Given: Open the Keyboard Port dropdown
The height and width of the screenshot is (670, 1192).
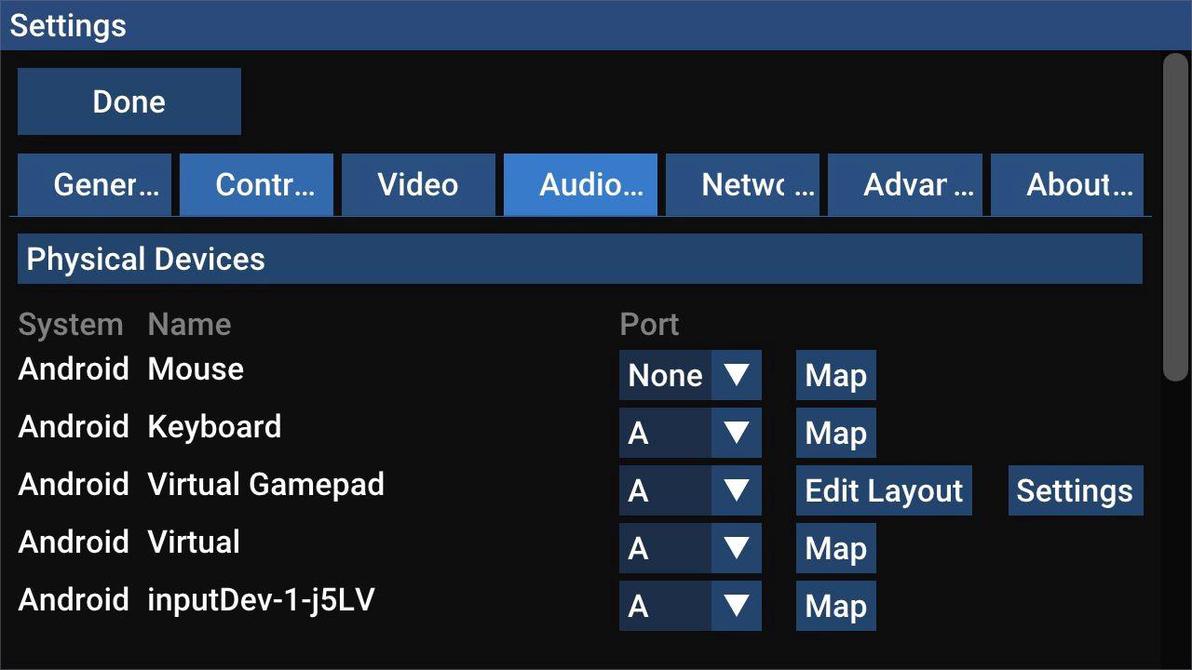Looking at the screenshot, I should click(689, 432).
